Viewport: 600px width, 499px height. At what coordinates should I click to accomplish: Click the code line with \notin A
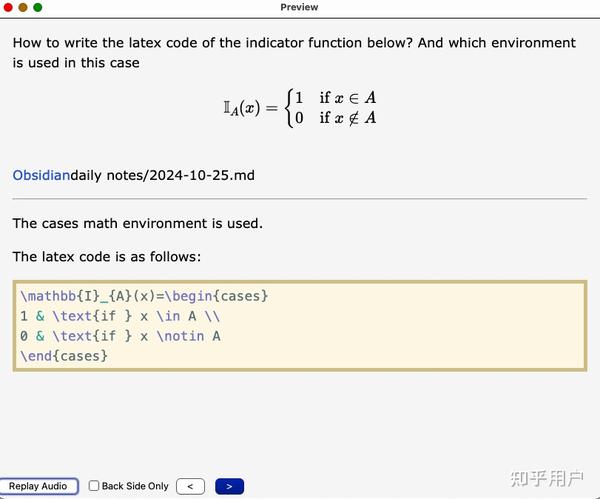click(x=120, y=336)
